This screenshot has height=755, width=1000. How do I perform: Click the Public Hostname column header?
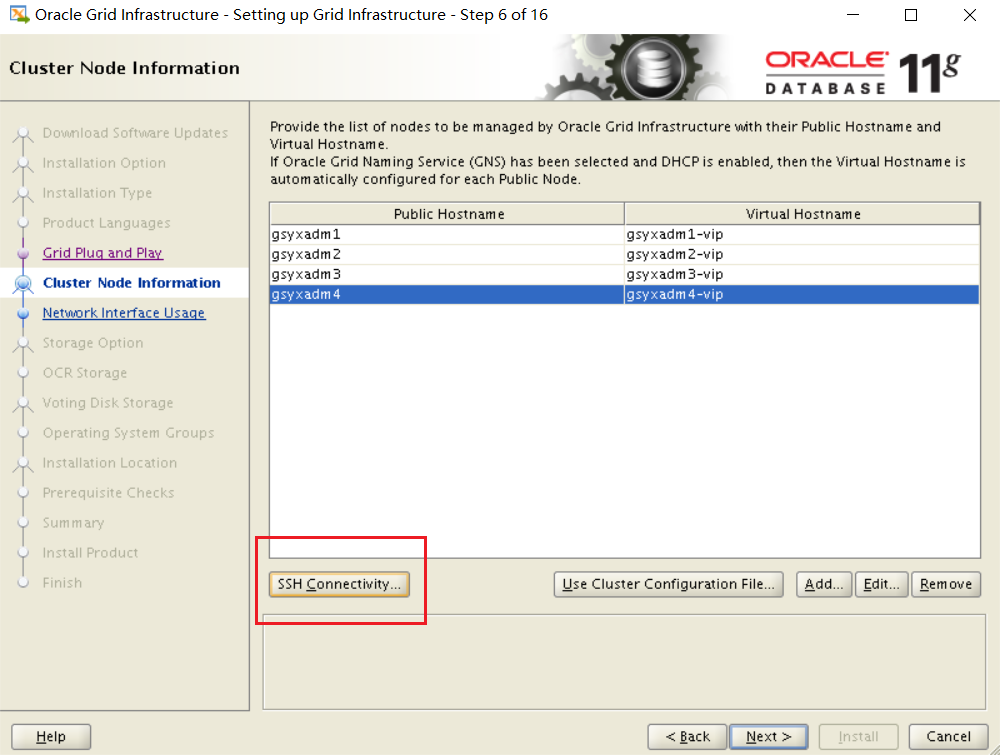tap(448, 214)
